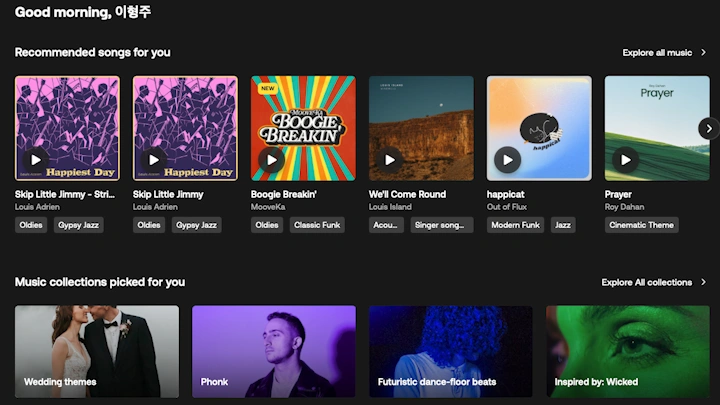Click the Jazz tag under happicat
The width and height of the screenshot is (720, 405).
(563, 225)
